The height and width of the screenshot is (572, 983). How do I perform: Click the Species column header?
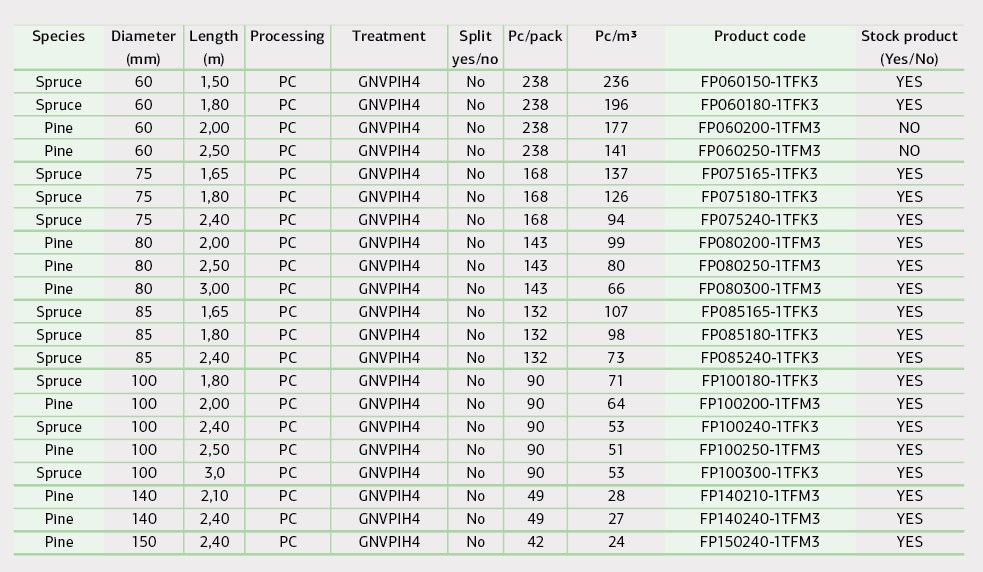click(58, 36)
